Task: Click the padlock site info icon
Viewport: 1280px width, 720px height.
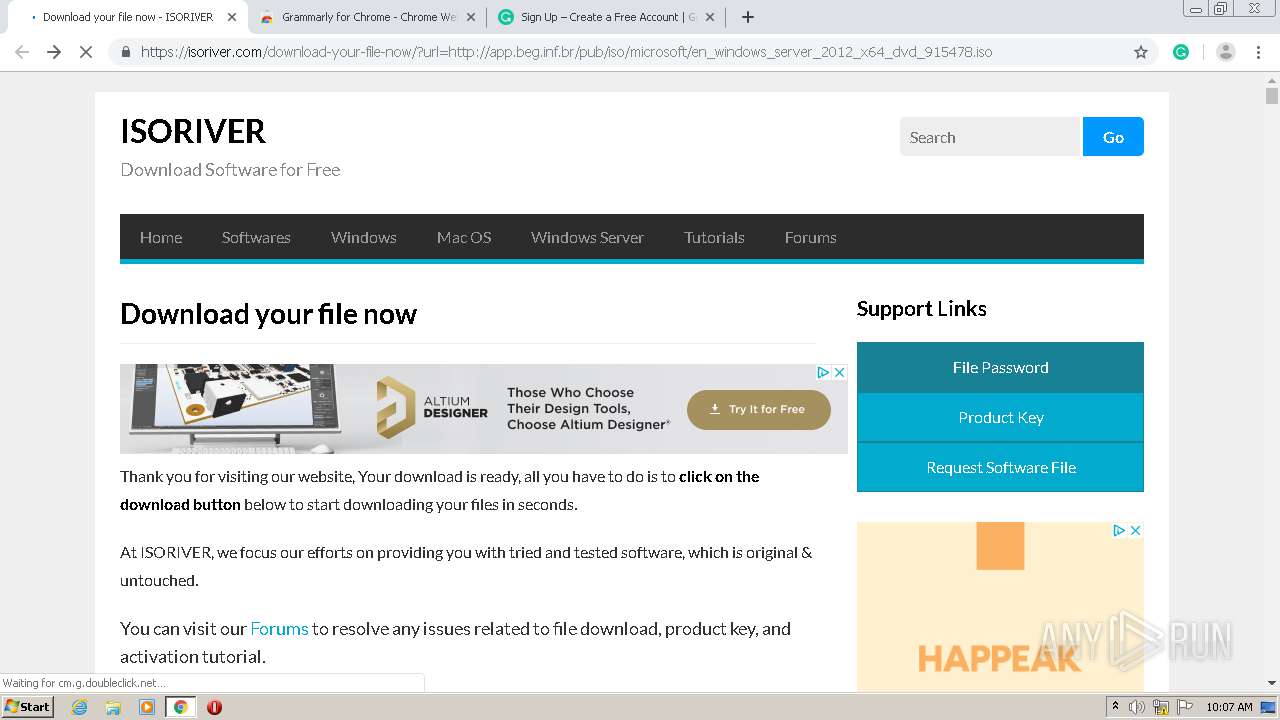Action: pyautogui.click(x=126, y=52)
